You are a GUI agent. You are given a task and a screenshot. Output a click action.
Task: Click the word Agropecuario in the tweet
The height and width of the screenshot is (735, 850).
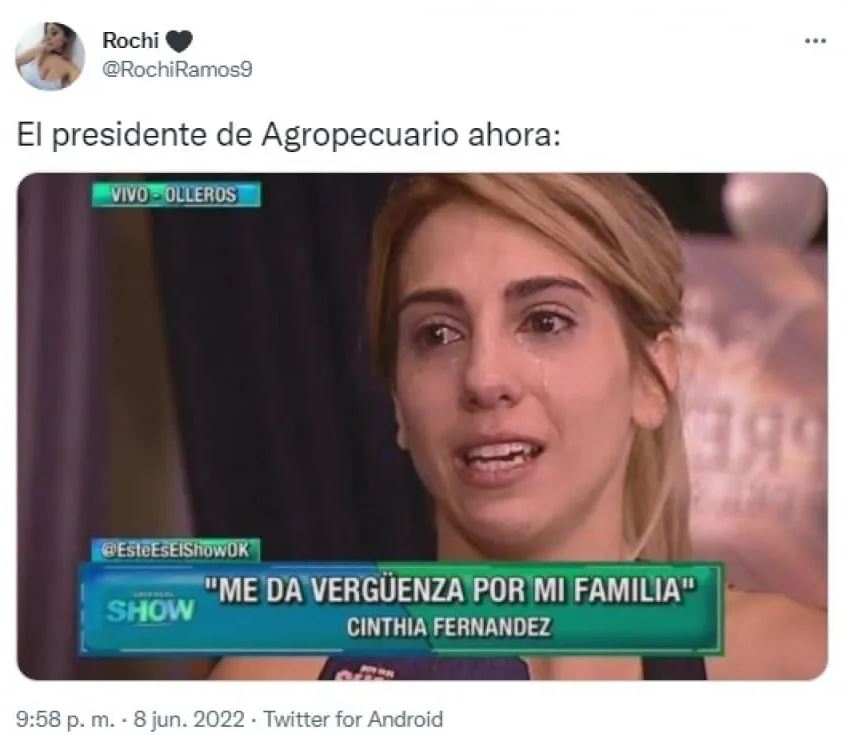359,136
